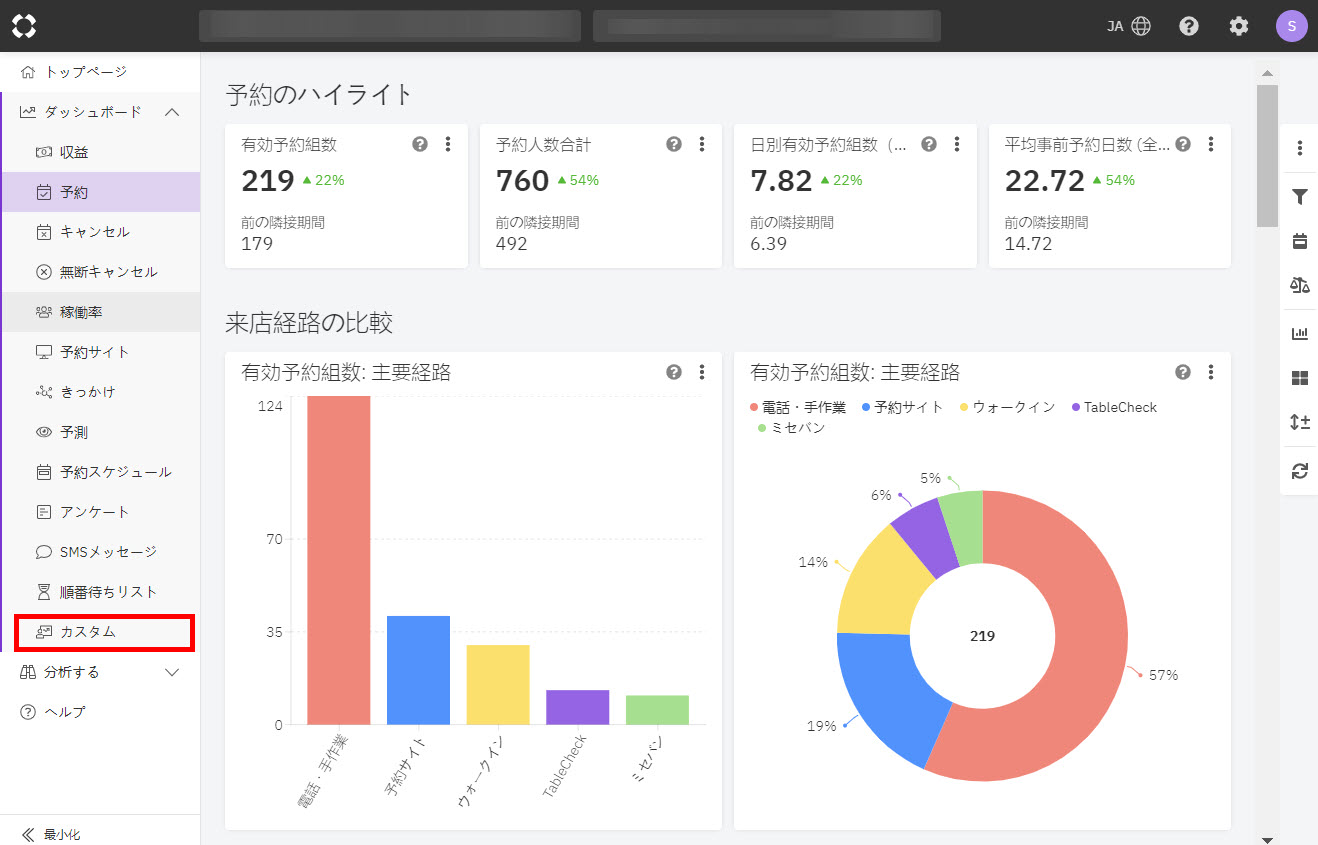Screen dimensions: 1318x845
Task: Click the purple TableCheck bar
Action: (x=577, y=707)
